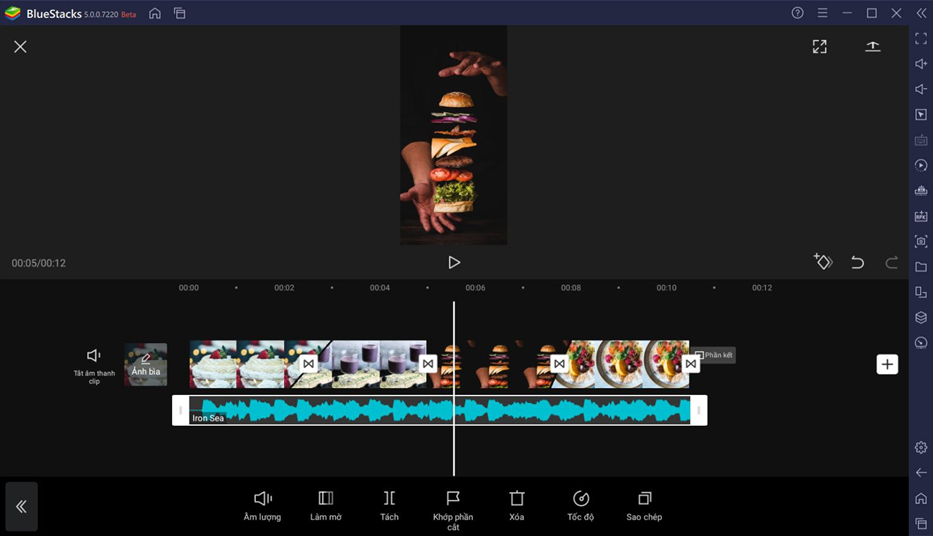This screenshot has width=933, height=536.
Task: Take a screenshot via BlueStacks camera icon
Action: tap(921, 241)
